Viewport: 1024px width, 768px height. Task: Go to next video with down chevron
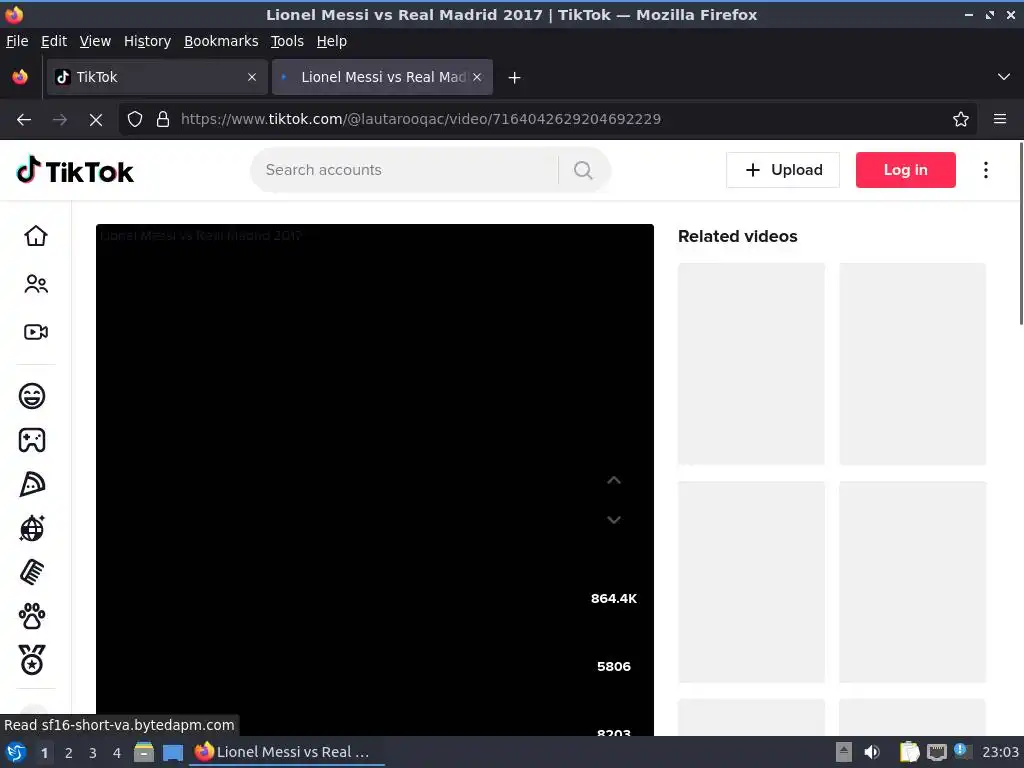point(613,520)
